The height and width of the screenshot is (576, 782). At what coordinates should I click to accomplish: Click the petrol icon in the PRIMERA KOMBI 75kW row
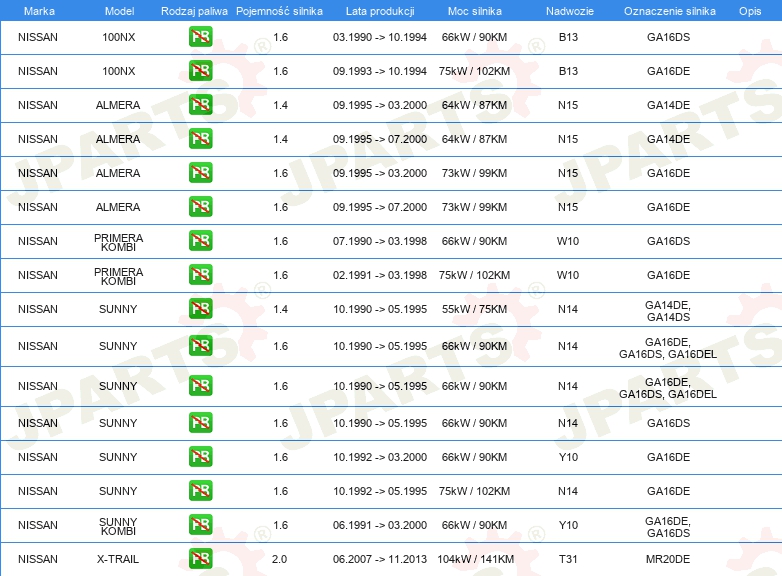click(200, 274)
